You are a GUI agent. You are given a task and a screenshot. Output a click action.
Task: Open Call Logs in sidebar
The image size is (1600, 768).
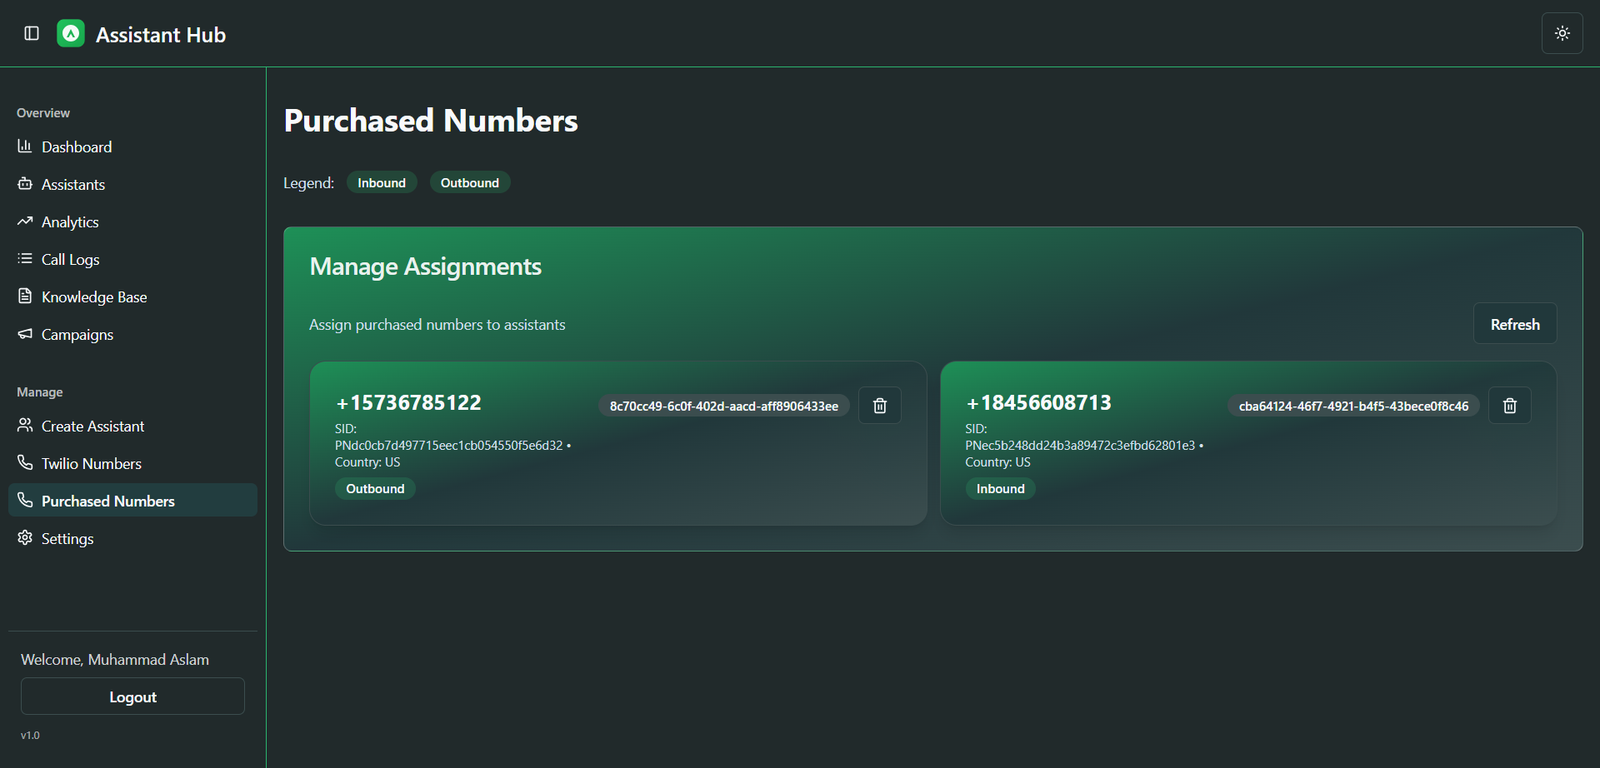[x=70, y=260]
